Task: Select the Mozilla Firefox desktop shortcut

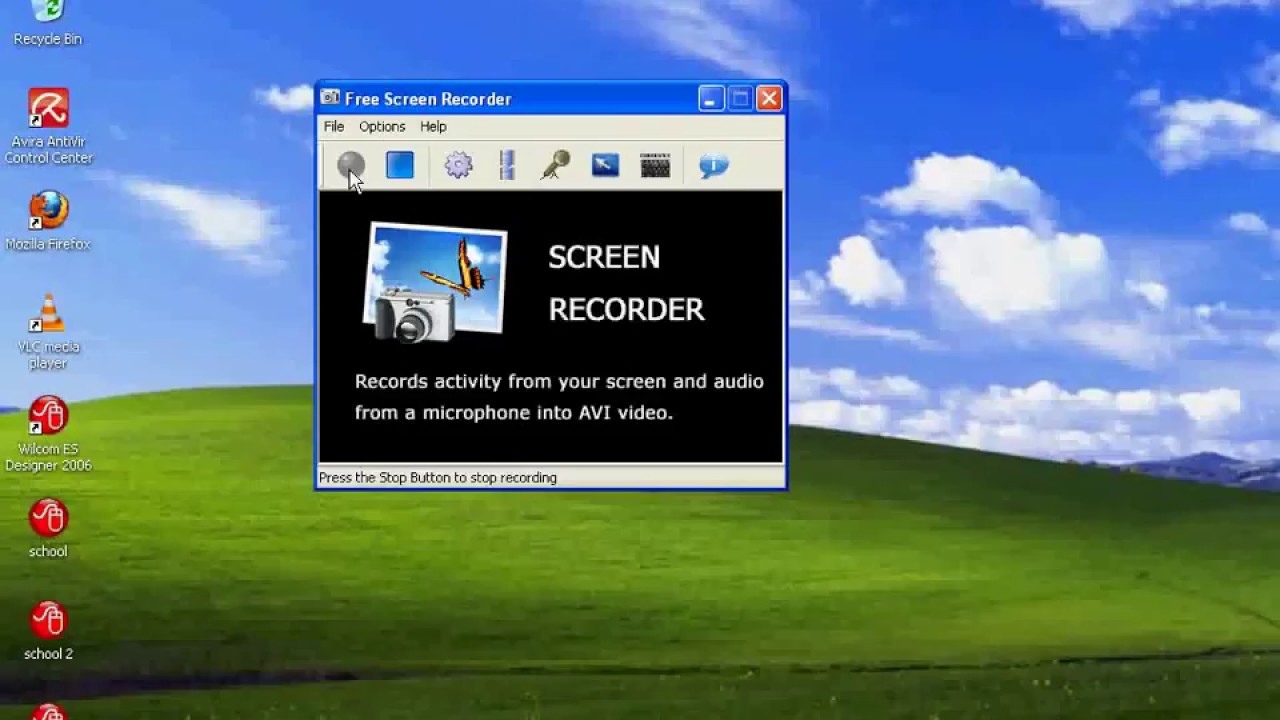Action: point(48,221)
